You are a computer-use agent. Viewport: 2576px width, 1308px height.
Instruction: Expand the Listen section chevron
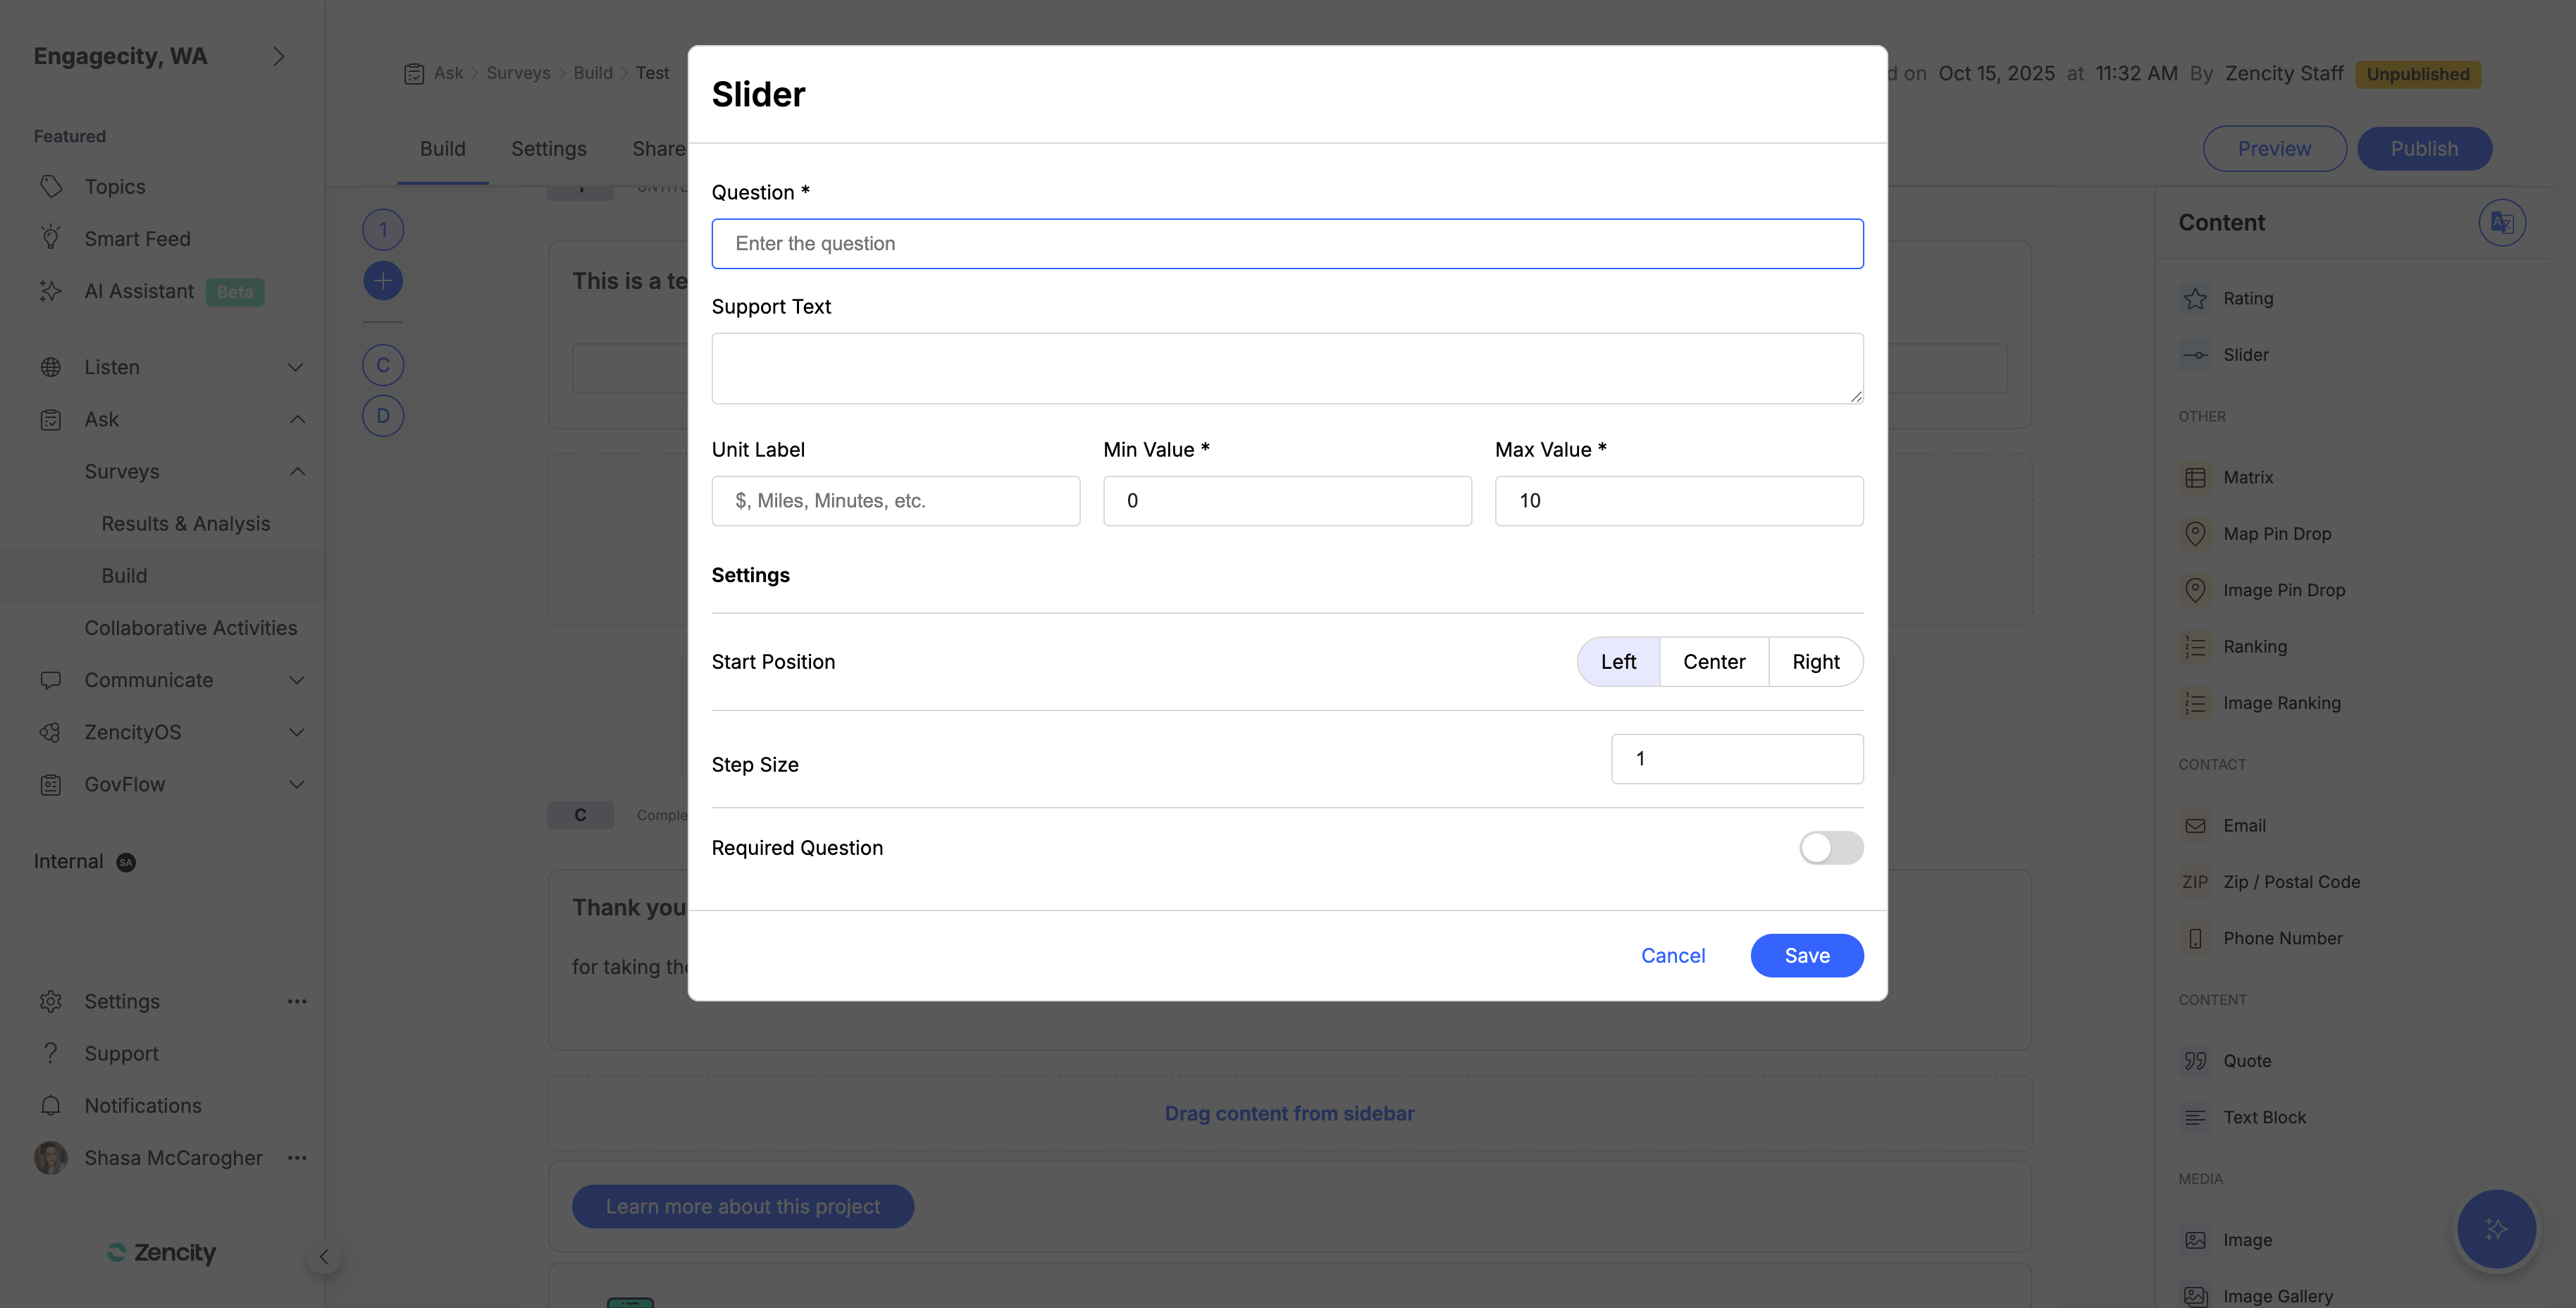pyautogui.click(x=296, y=367)
